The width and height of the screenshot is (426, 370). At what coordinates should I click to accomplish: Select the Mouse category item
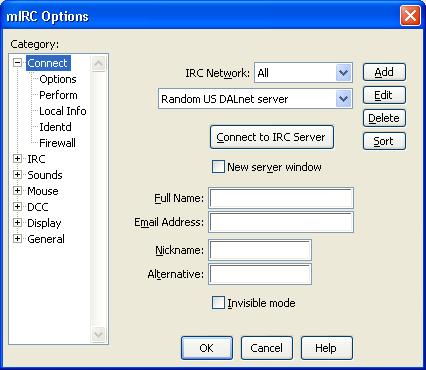(x=43, y=191)
